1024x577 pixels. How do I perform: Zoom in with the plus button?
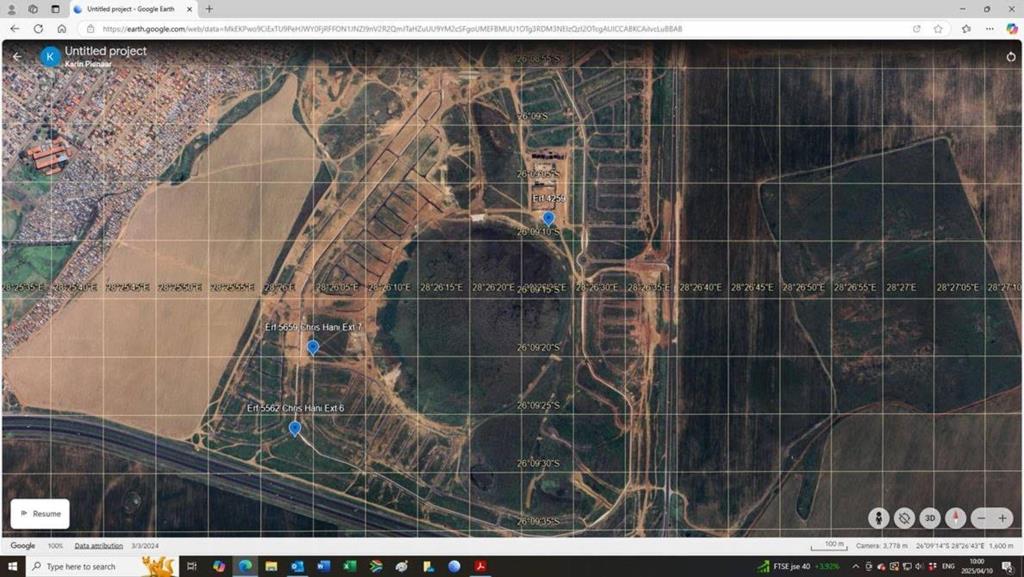point(1002,518)
